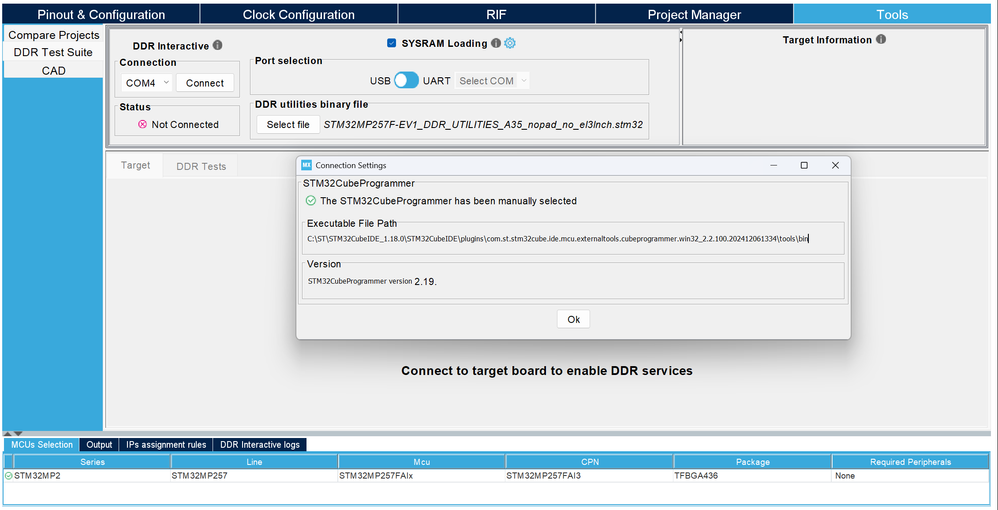Collapse the Target Information panel arrow

tap(681, 39)
